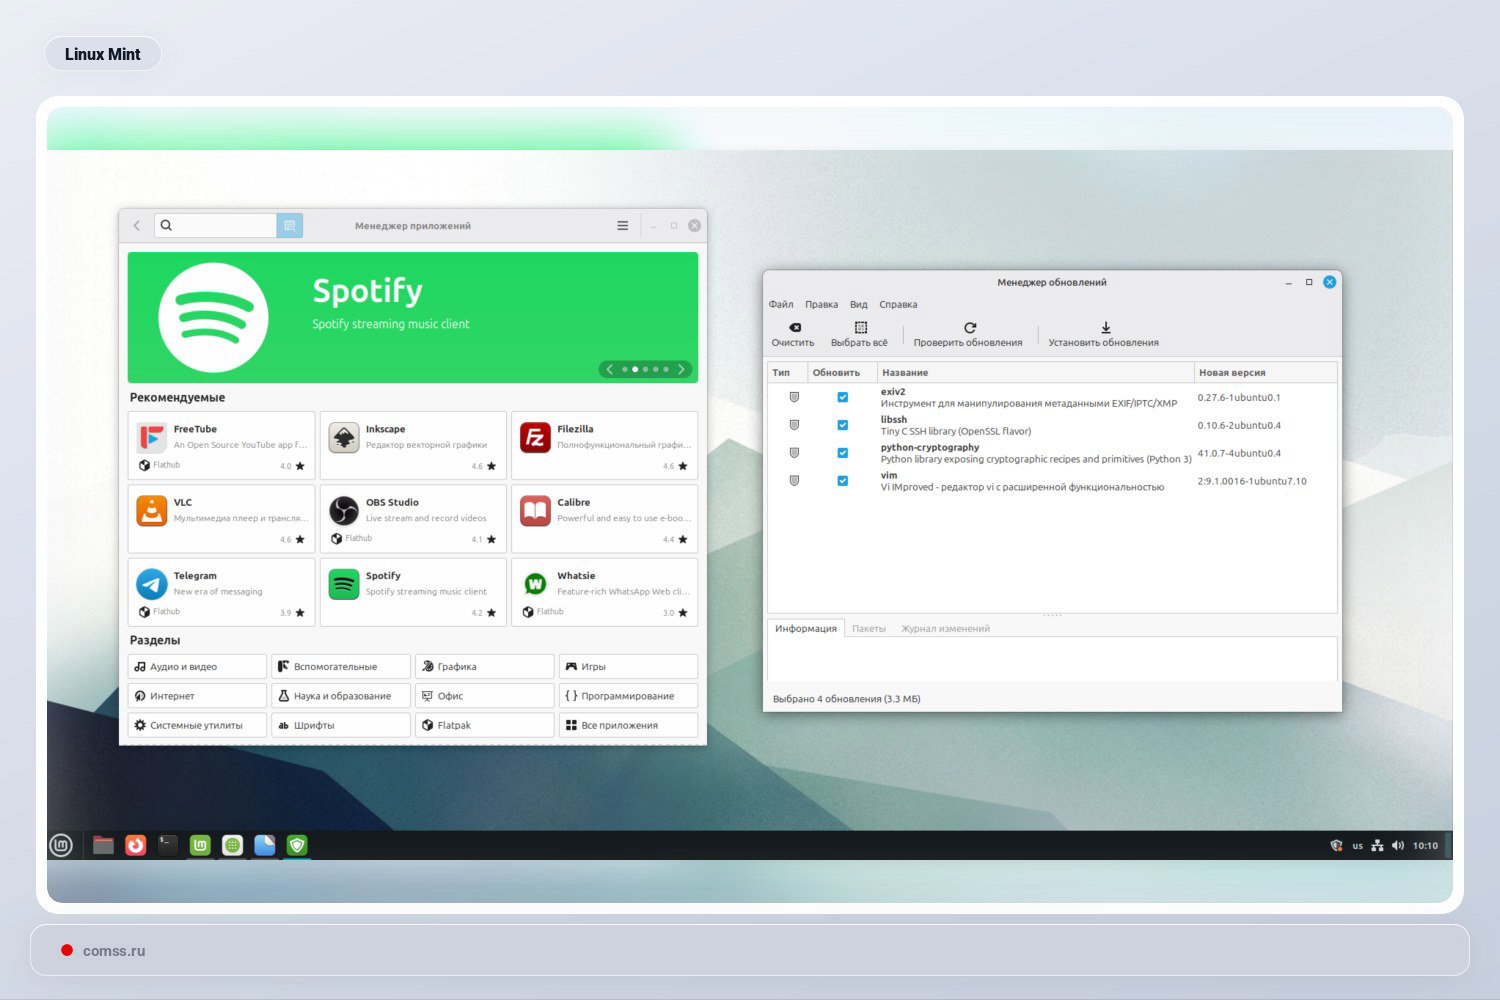Open the OBS Studio app entry
The width and height of the screenshot is (1500, 1000).
(412, 517)
